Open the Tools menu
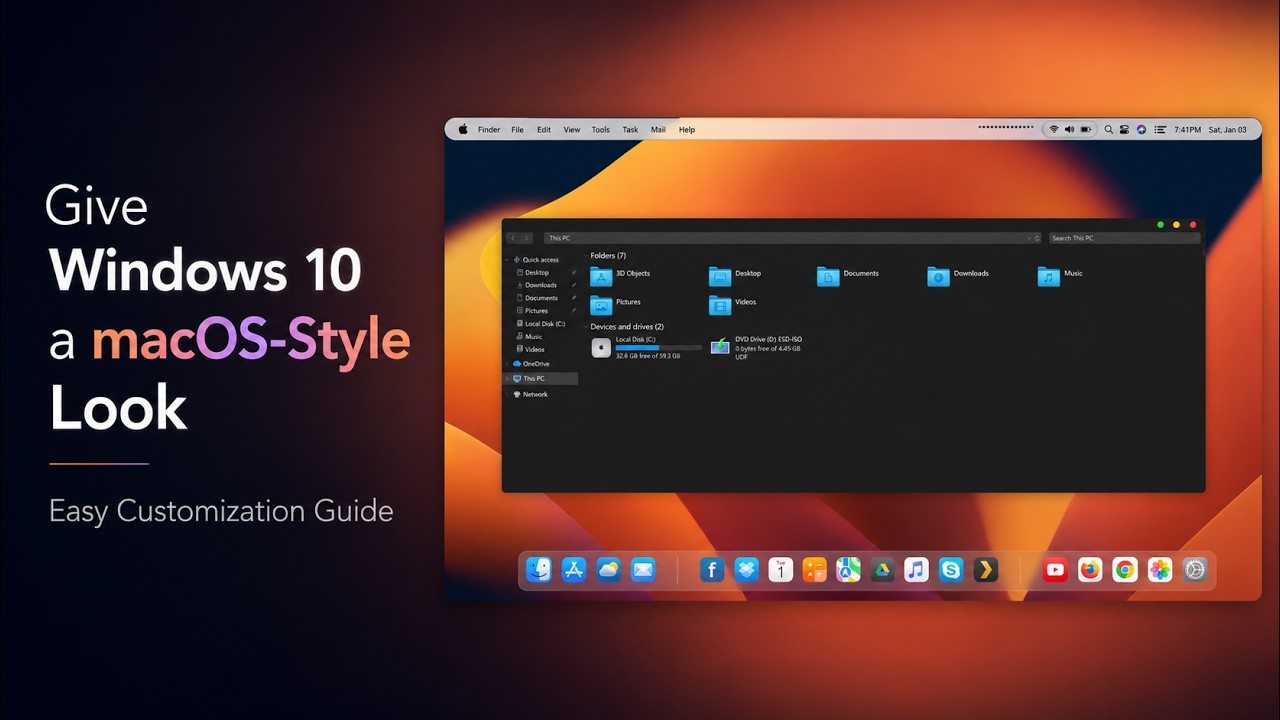 point(601,130)
